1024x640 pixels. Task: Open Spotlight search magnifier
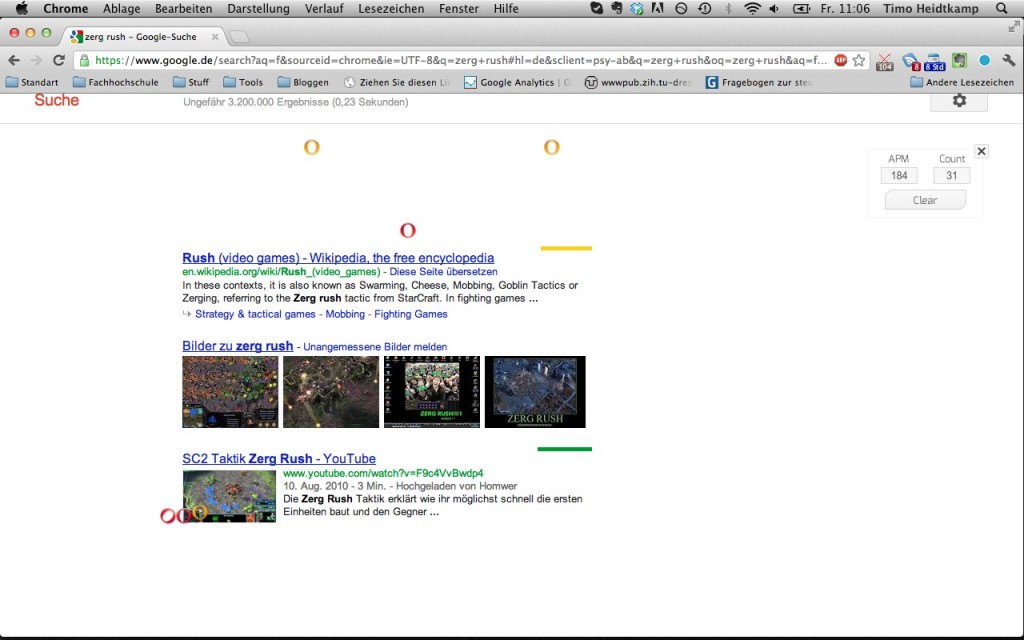1002,8
